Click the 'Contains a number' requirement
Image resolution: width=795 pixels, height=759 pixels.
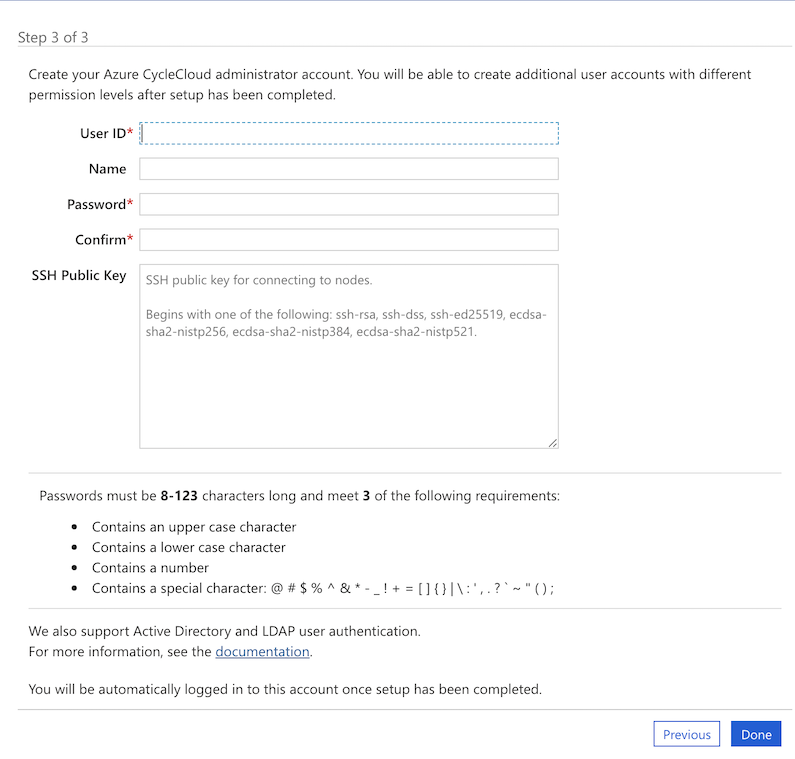click(150, 567)
